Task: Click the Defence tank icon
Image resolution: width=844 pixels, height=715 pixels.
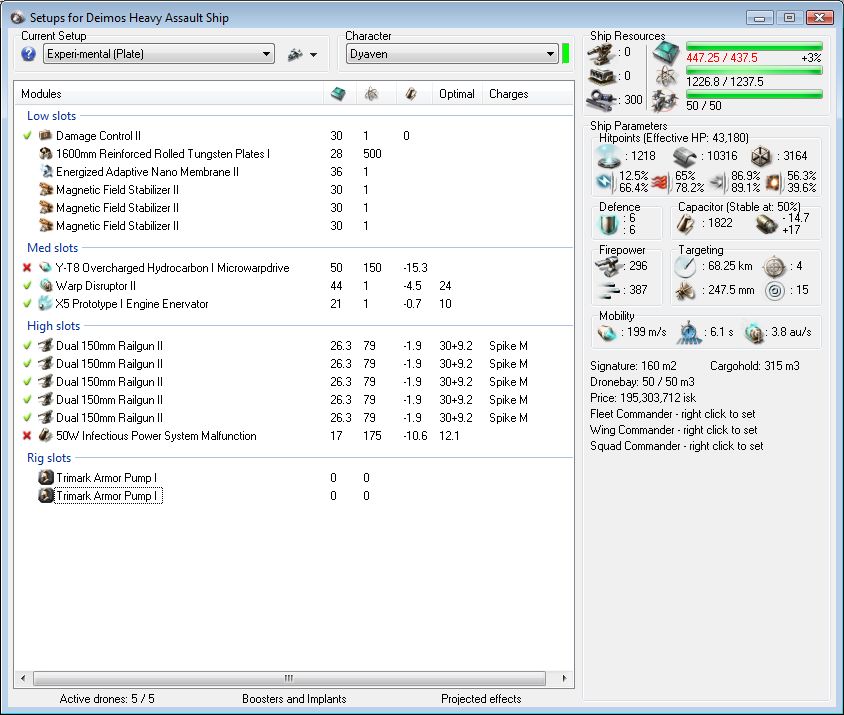Action: [x=608, y=225]
